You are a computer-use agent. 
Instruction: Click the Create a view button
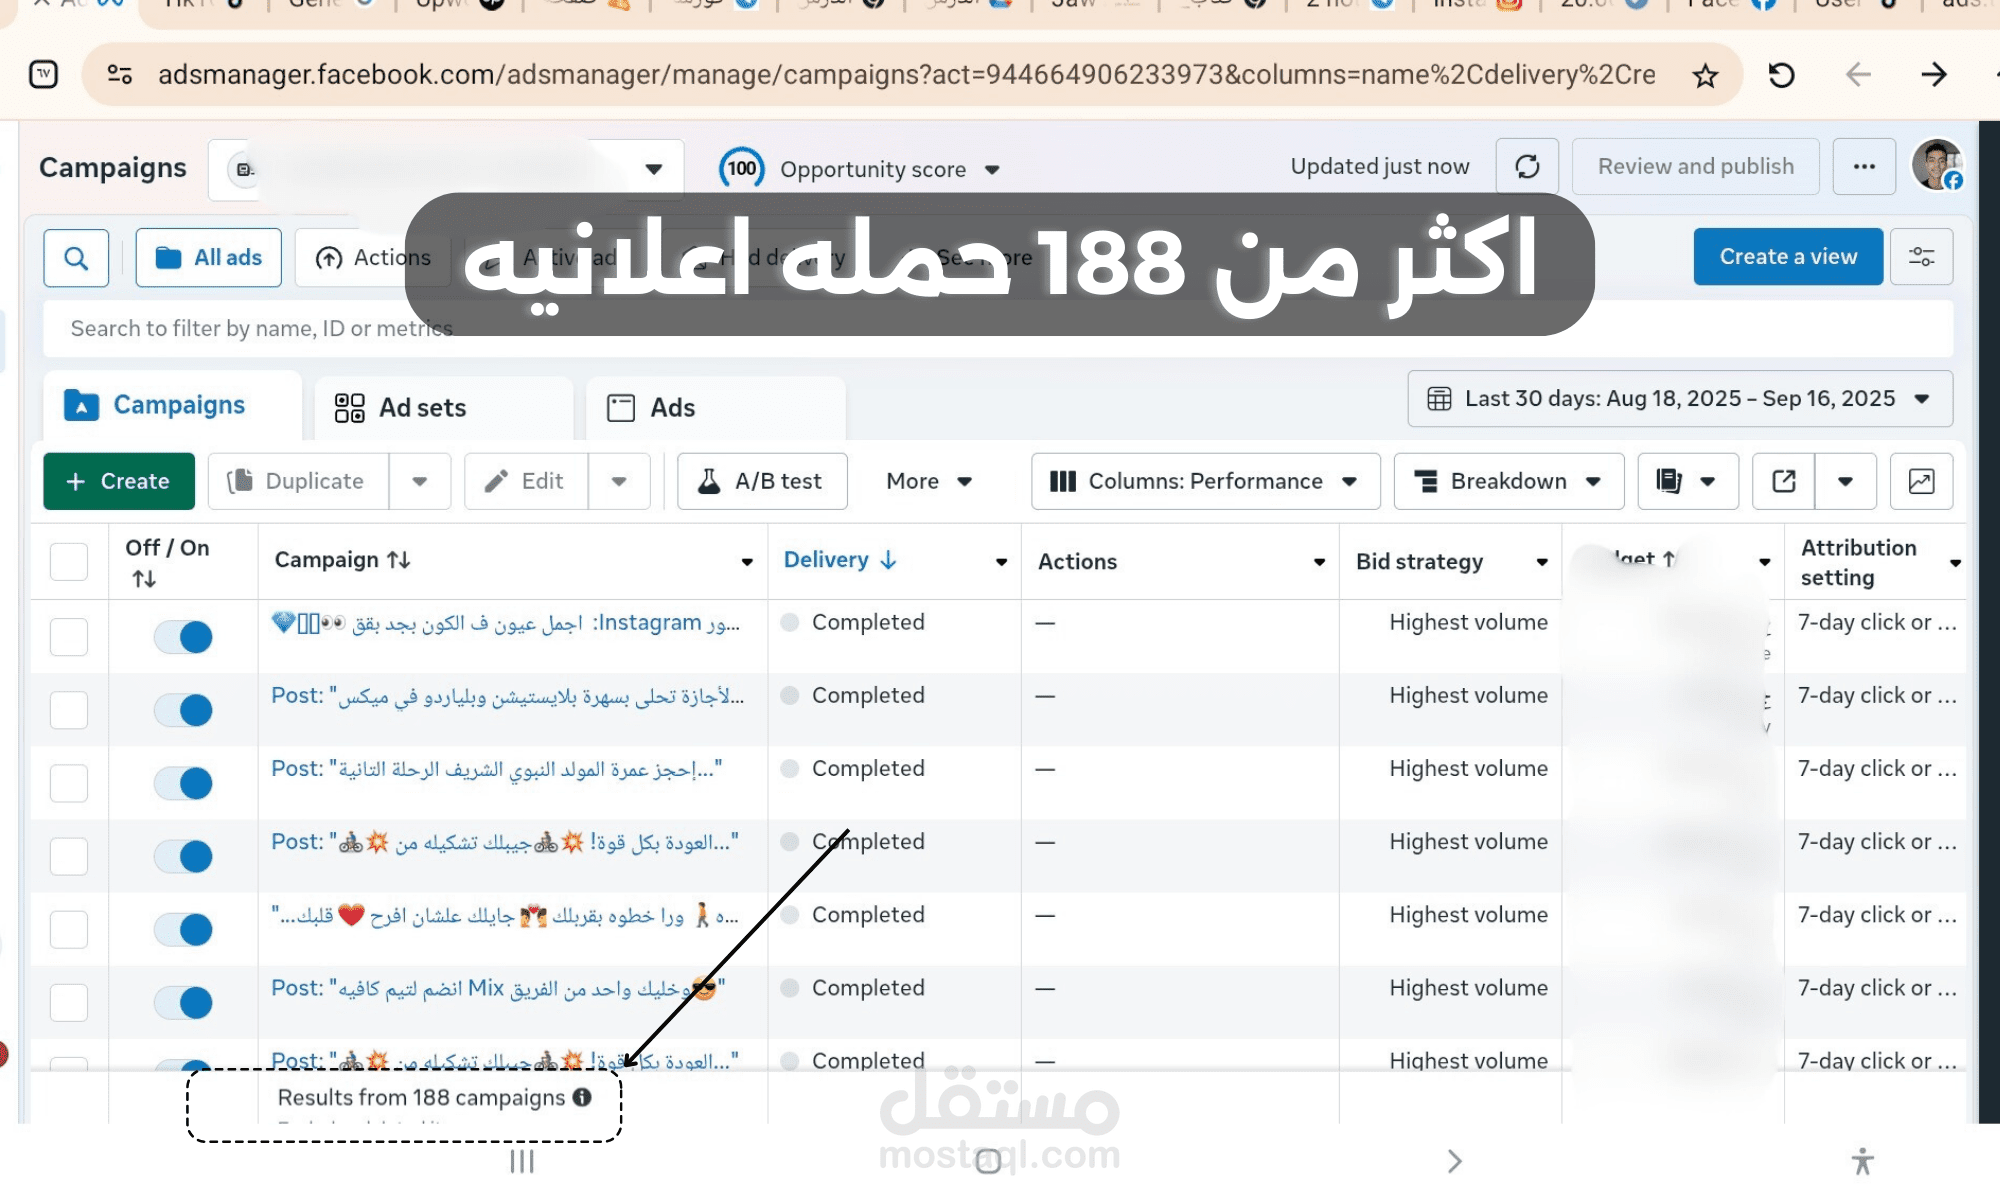pyautogui.click(x=1788, y=257)
